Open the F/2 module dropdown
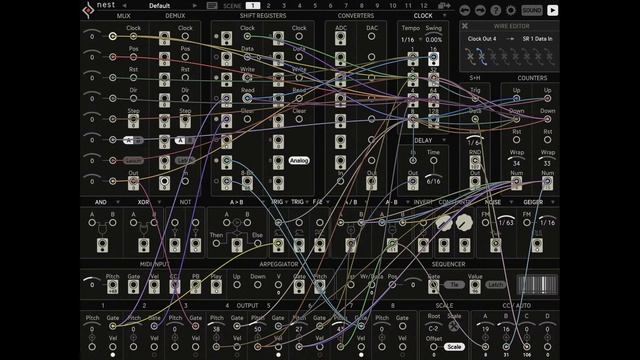640x360 pixels. (x=328, y=202)
